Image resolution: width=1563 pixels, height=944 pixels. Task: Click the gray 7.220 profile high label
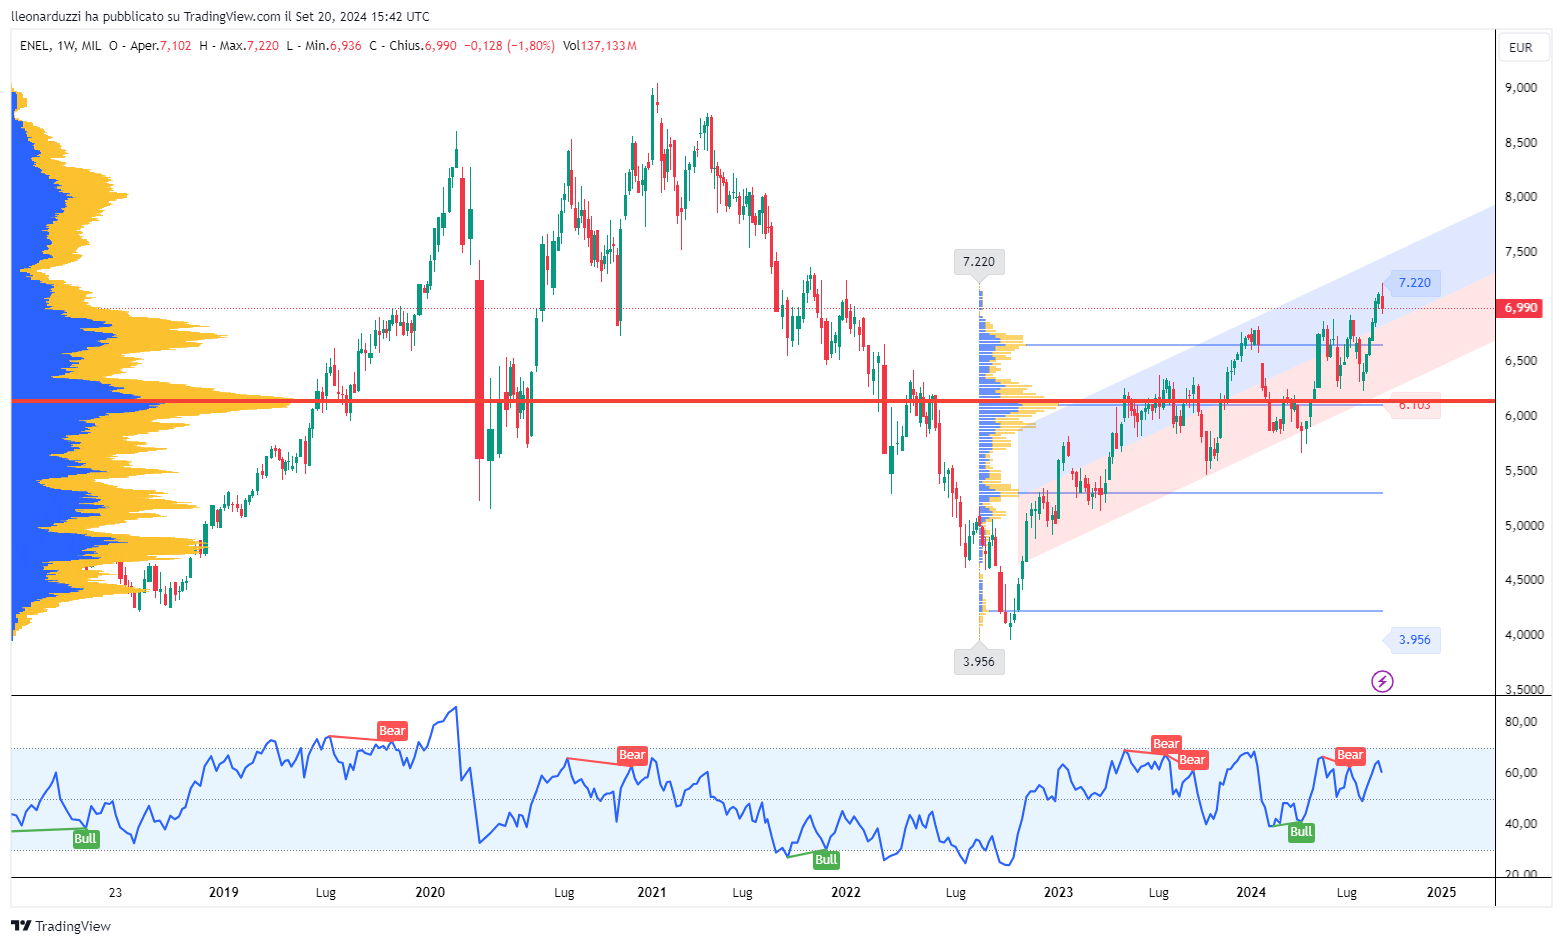click(979, 262)
